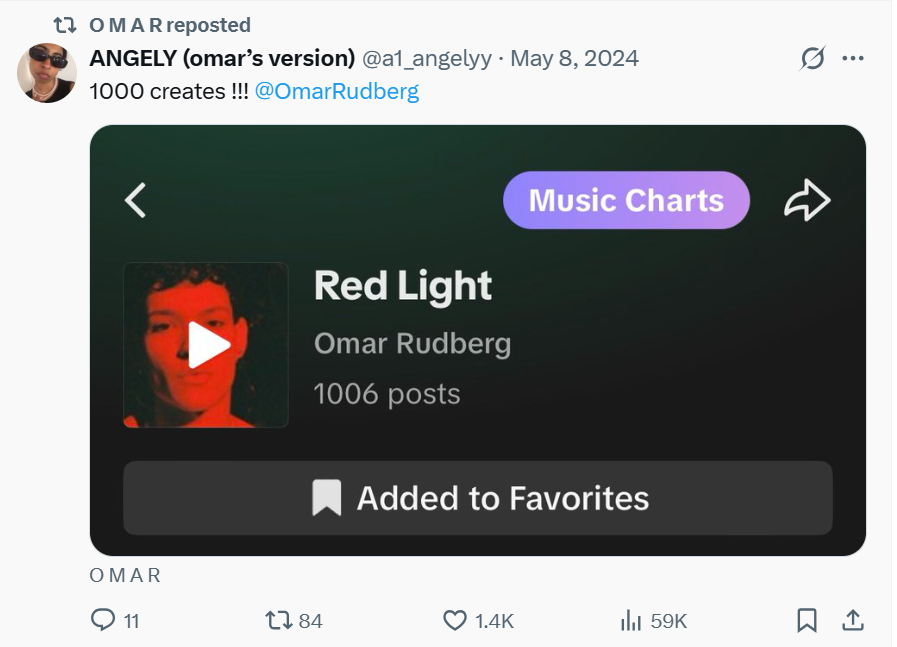Like the post with the heart icon

[455, 621]
